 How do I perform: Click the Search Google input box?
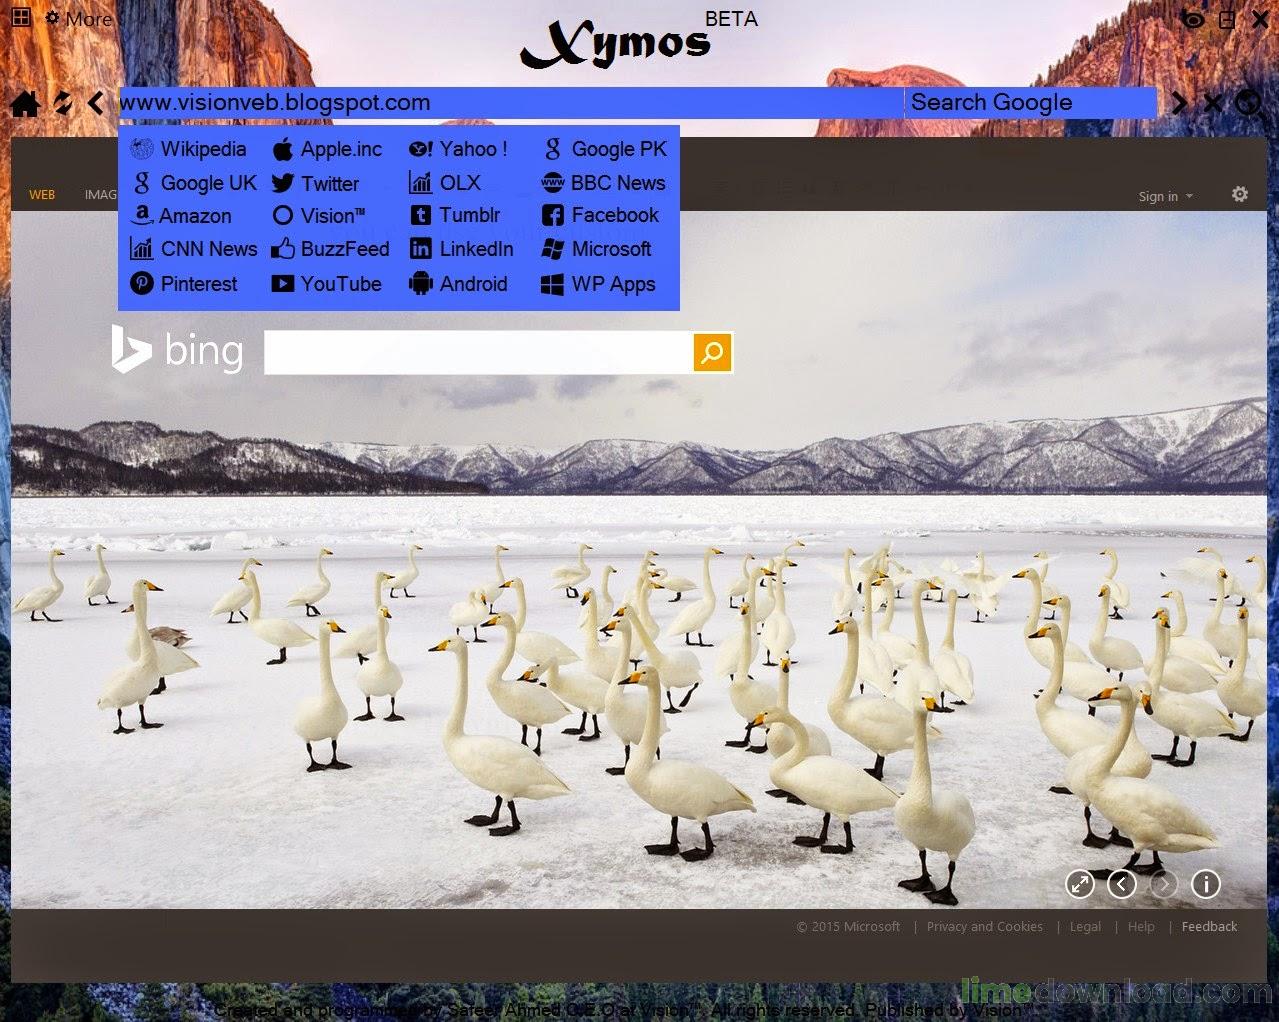click(x=1030, y=103)
